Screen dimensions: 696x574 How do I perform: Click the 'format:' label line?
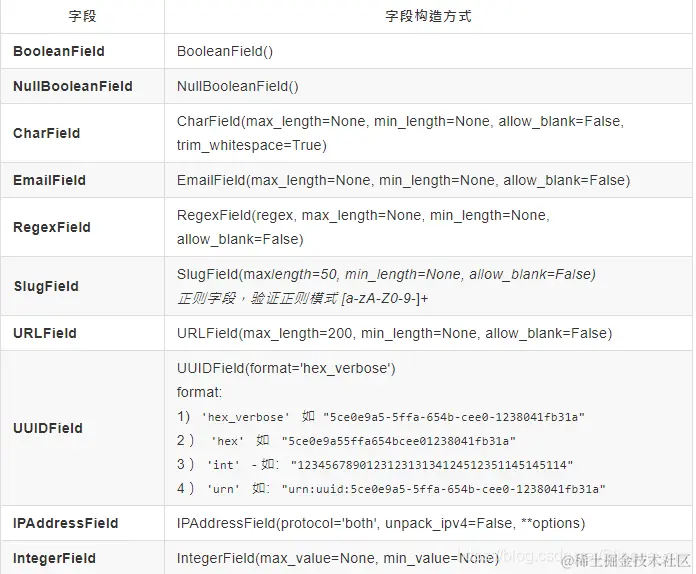(199, 392)
